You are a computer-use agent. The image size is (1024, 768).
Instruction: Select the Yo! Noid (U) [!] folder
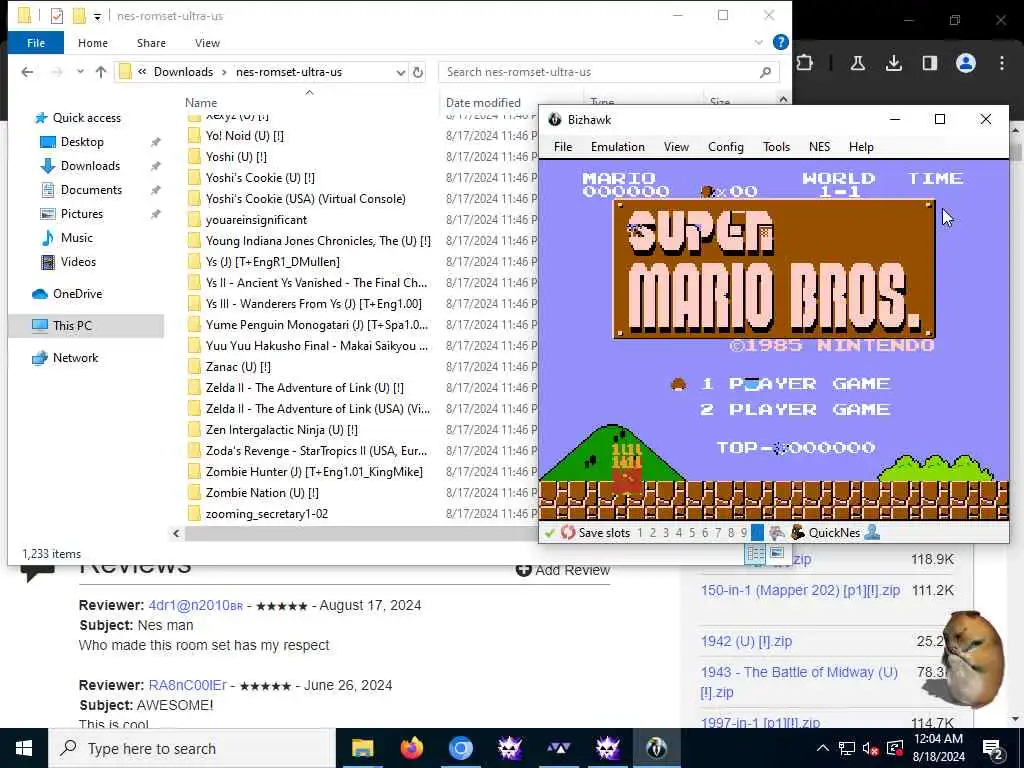[244, 136]
